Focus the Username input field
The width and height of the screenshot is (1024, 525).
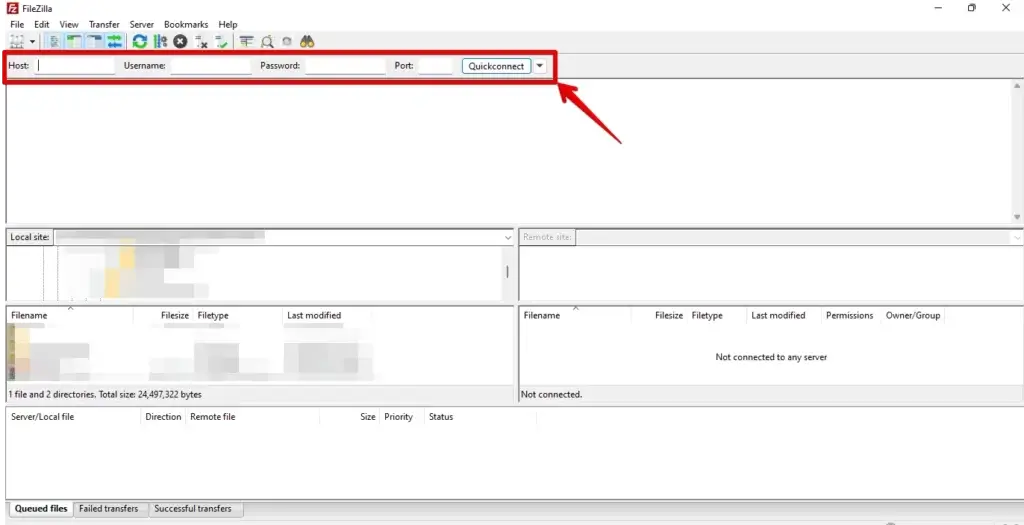tap(210, 66)
